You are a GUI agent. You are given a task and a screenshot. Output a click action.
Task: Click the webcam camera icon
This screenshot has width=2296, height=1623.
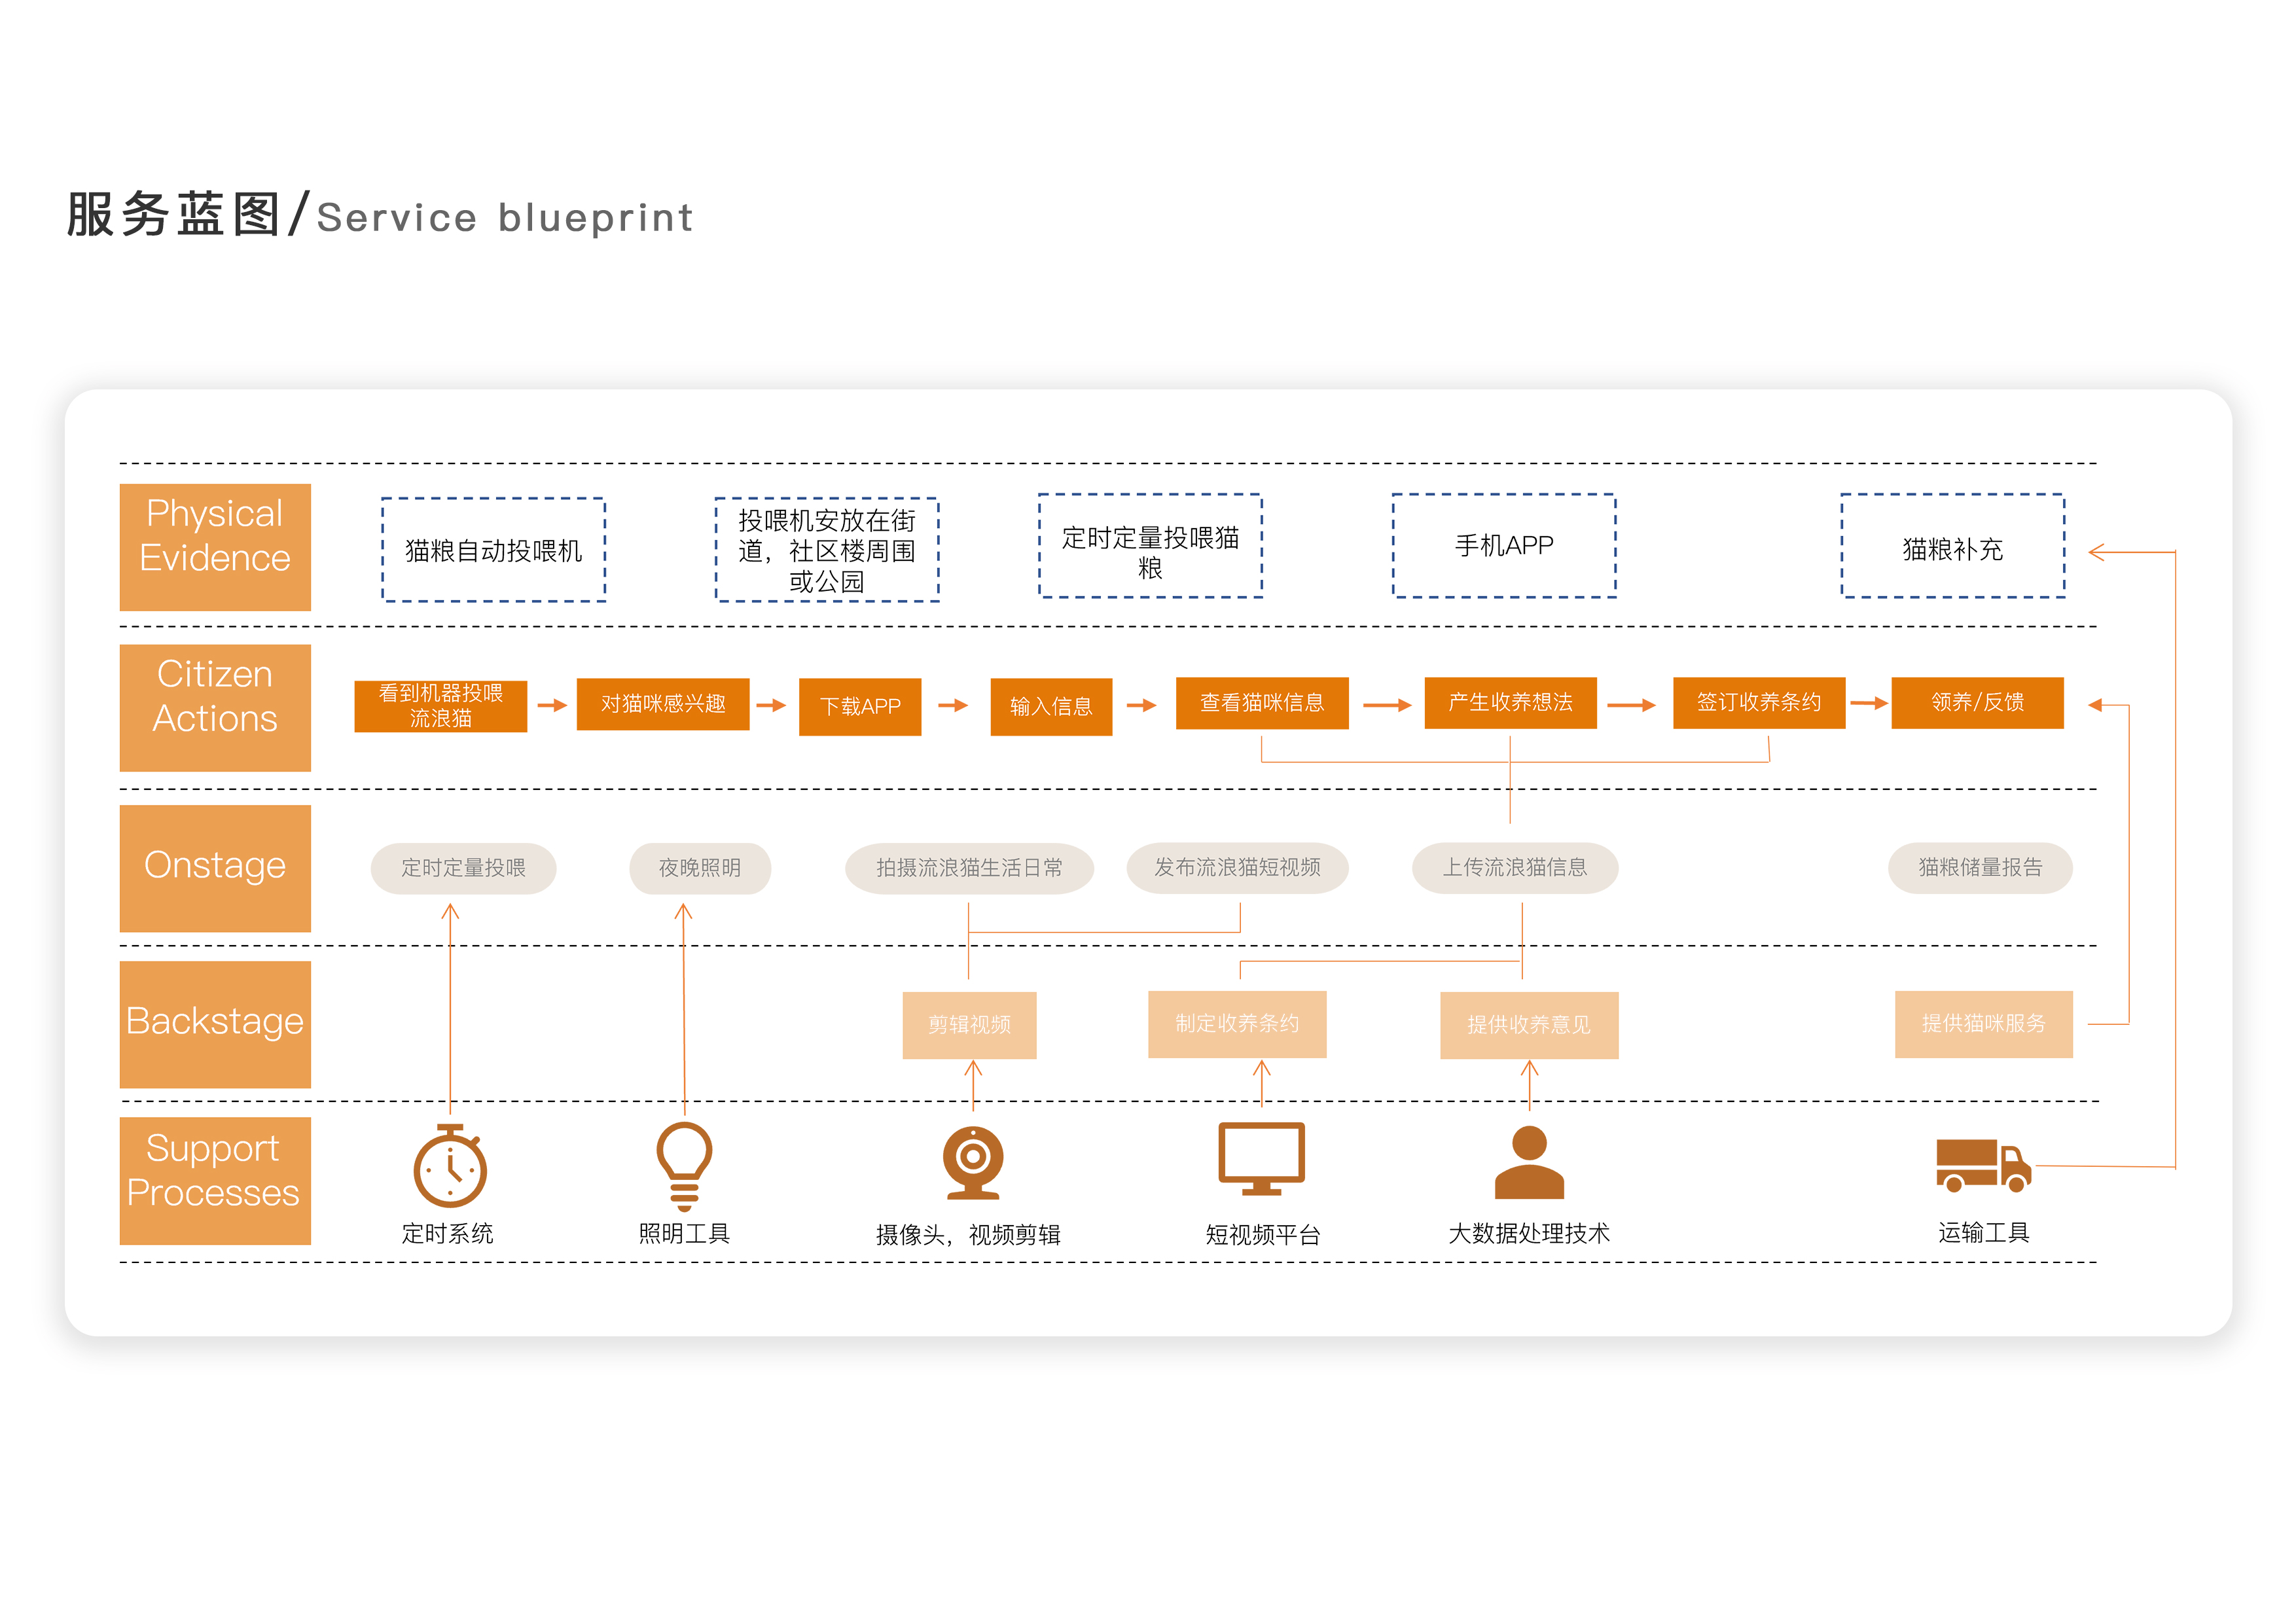tap(972, 1162)
